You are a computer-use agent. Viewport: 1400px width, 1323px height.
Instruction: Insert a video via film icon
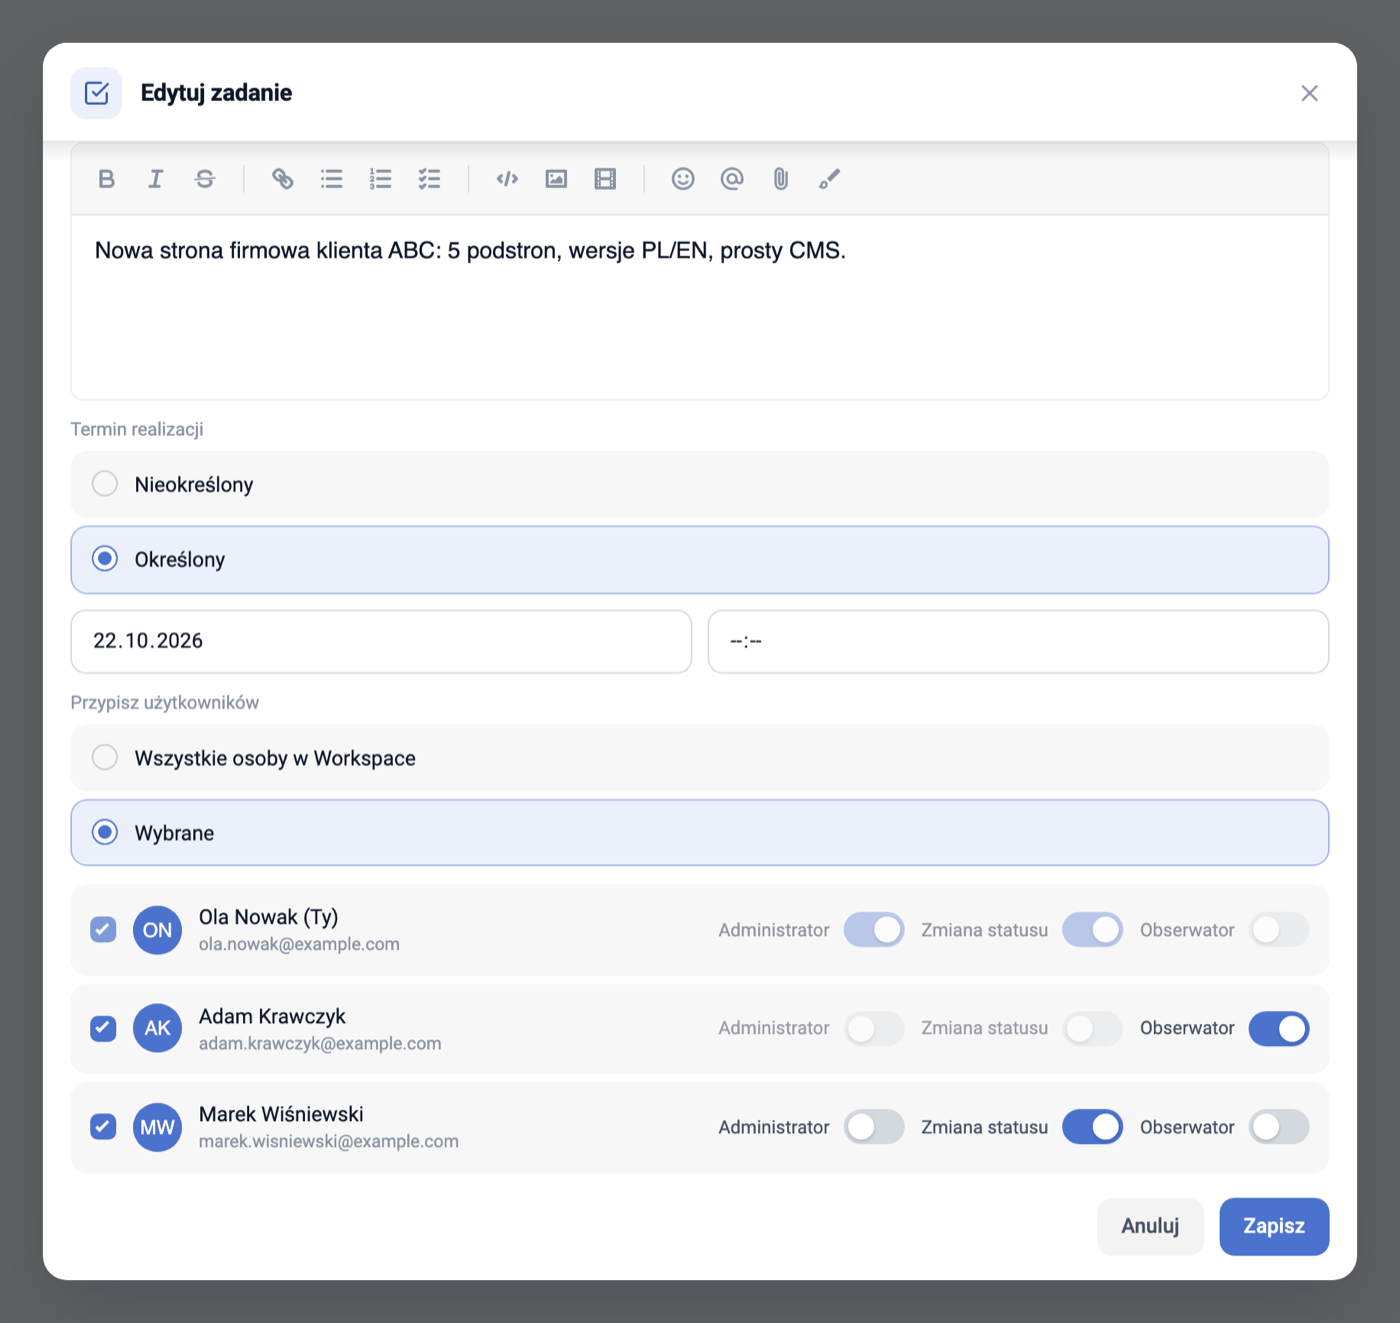606,179
